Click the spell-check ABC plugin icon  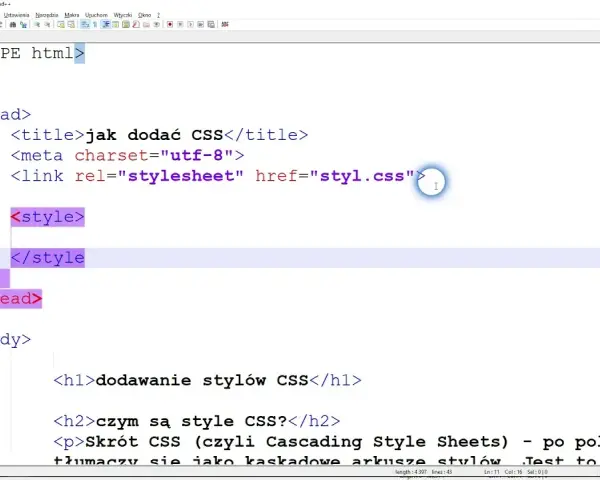pyautogui.click(x=225, y=24)
